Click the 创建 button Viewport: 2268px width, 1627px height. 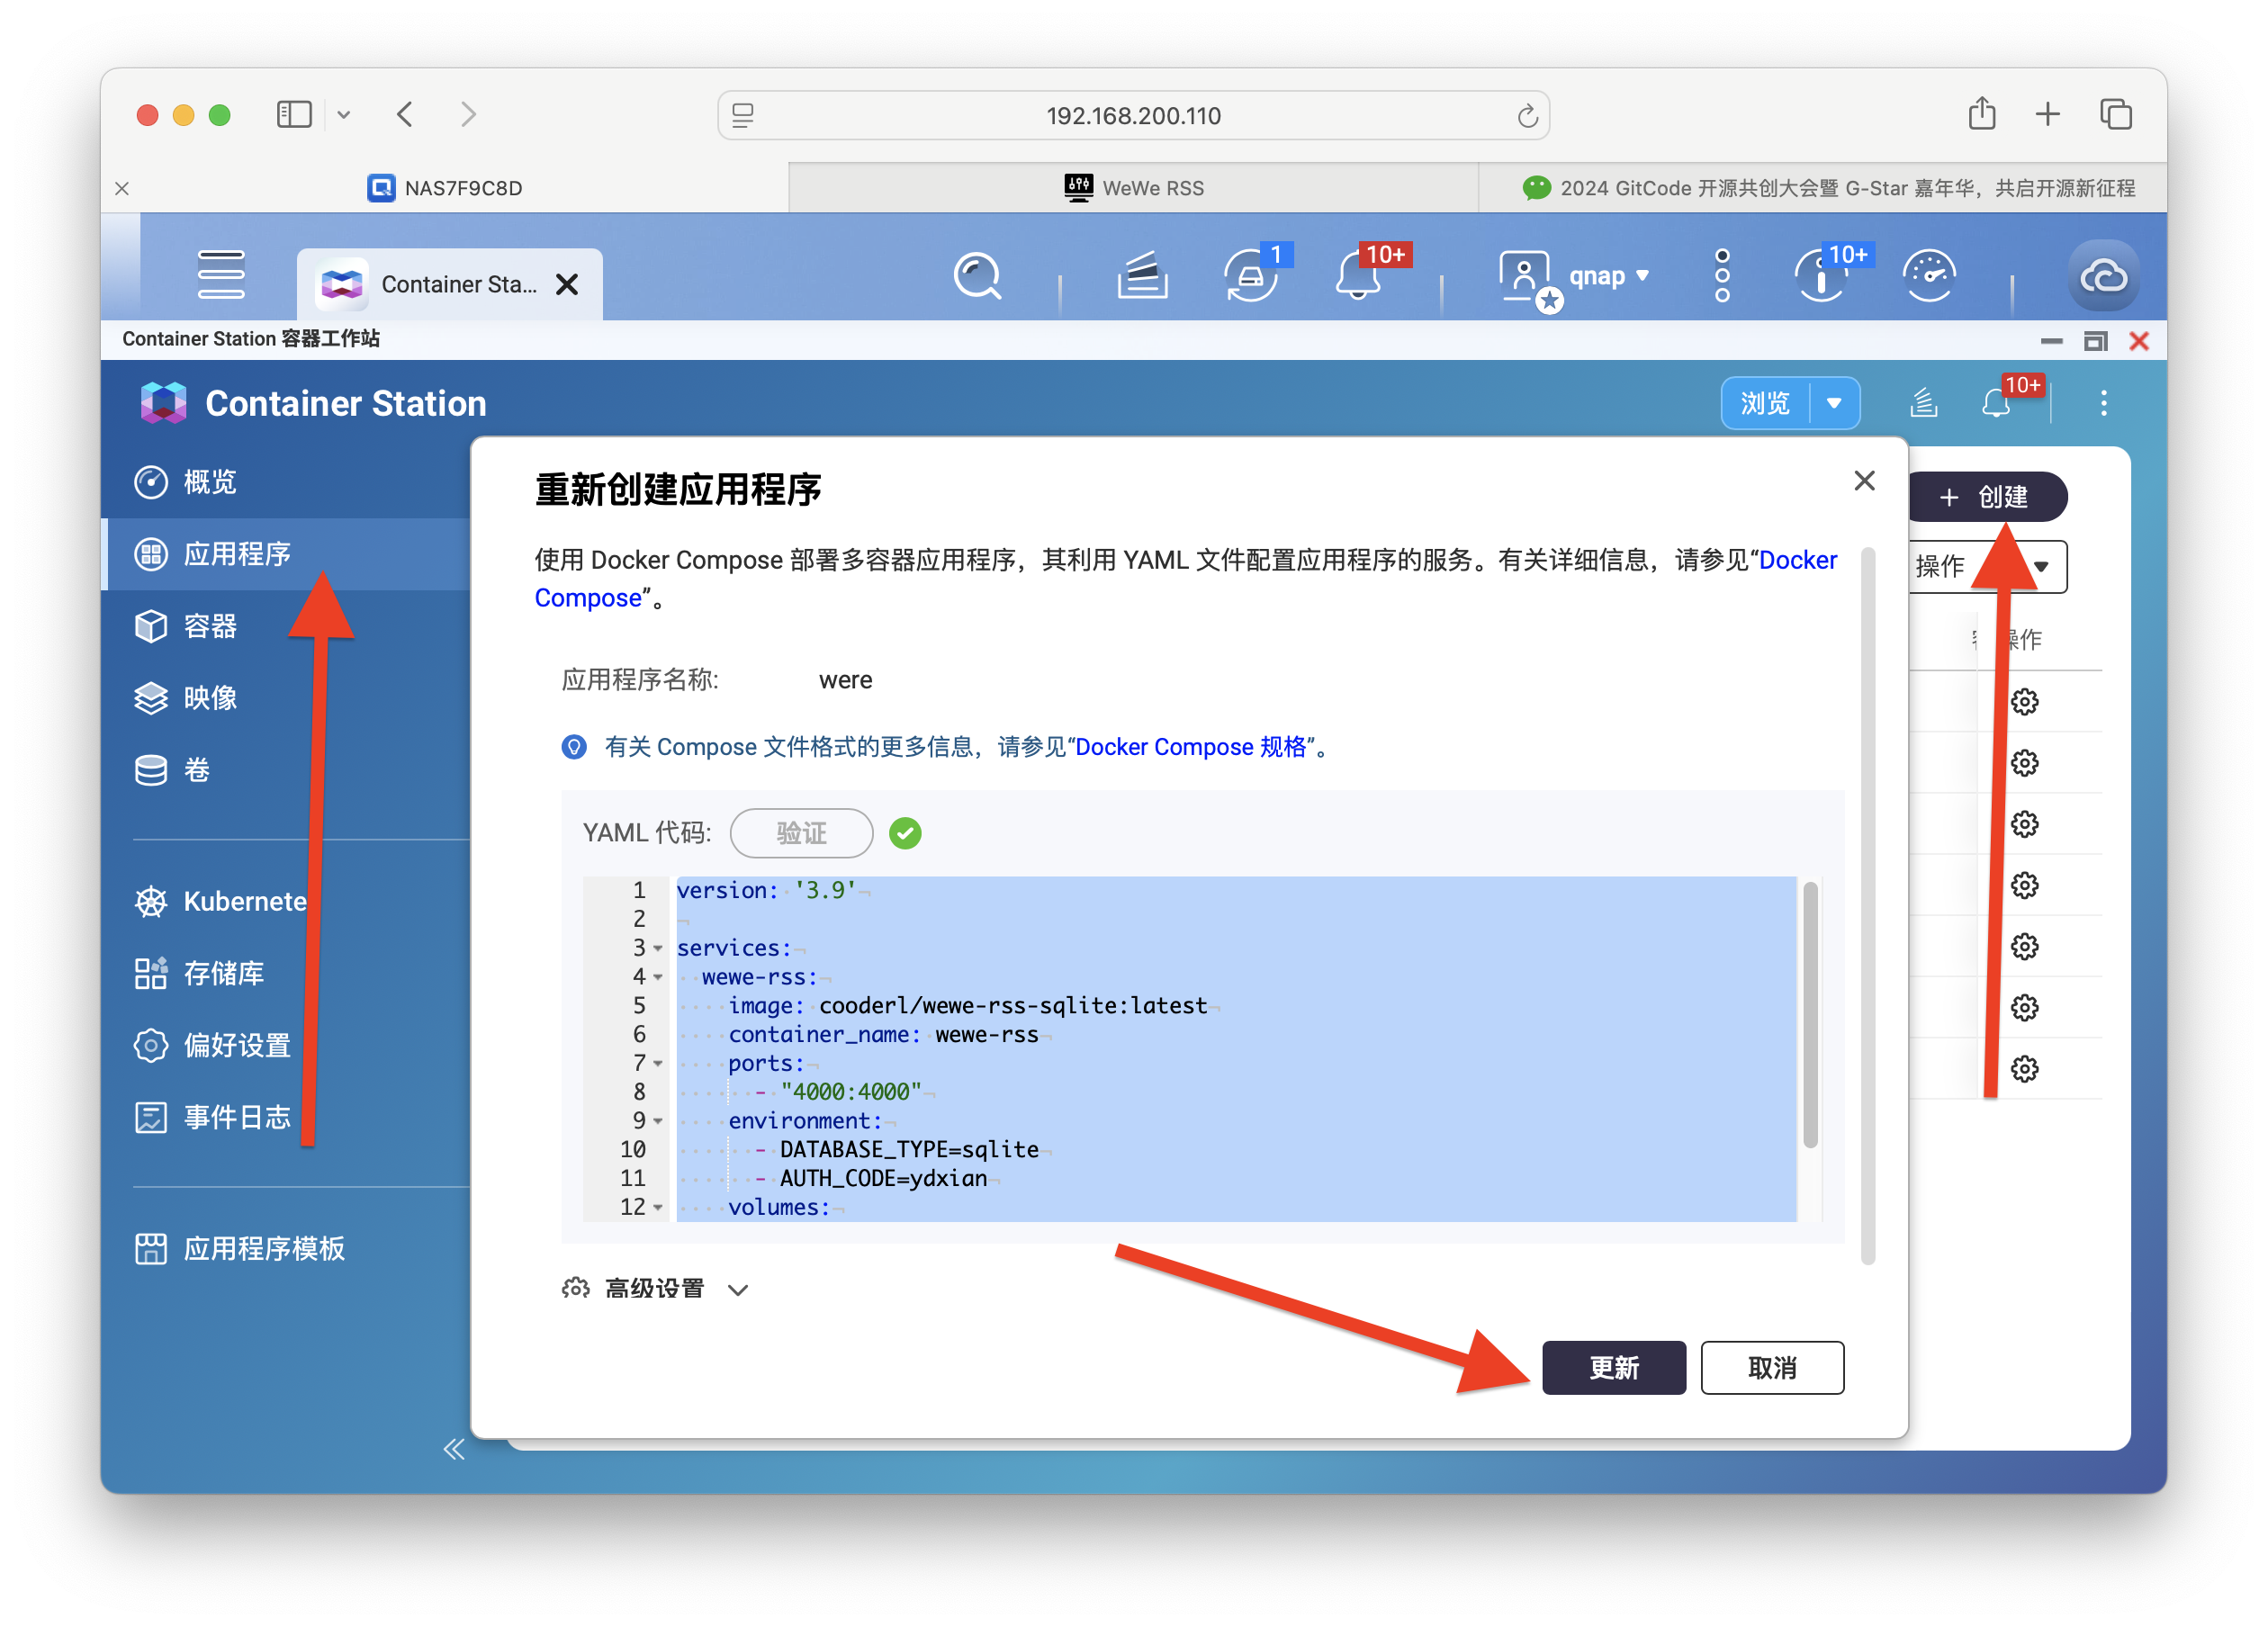tap(1986, 497)
